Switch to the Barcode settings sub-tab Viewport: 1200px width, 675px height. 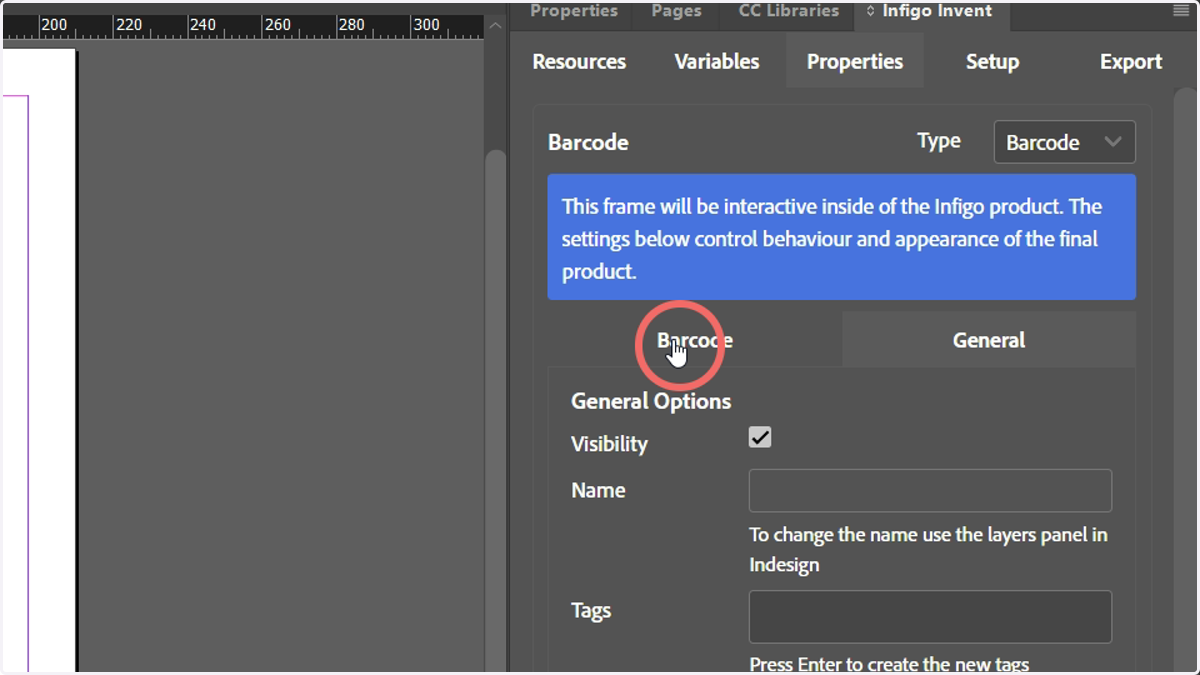point(695,340)
